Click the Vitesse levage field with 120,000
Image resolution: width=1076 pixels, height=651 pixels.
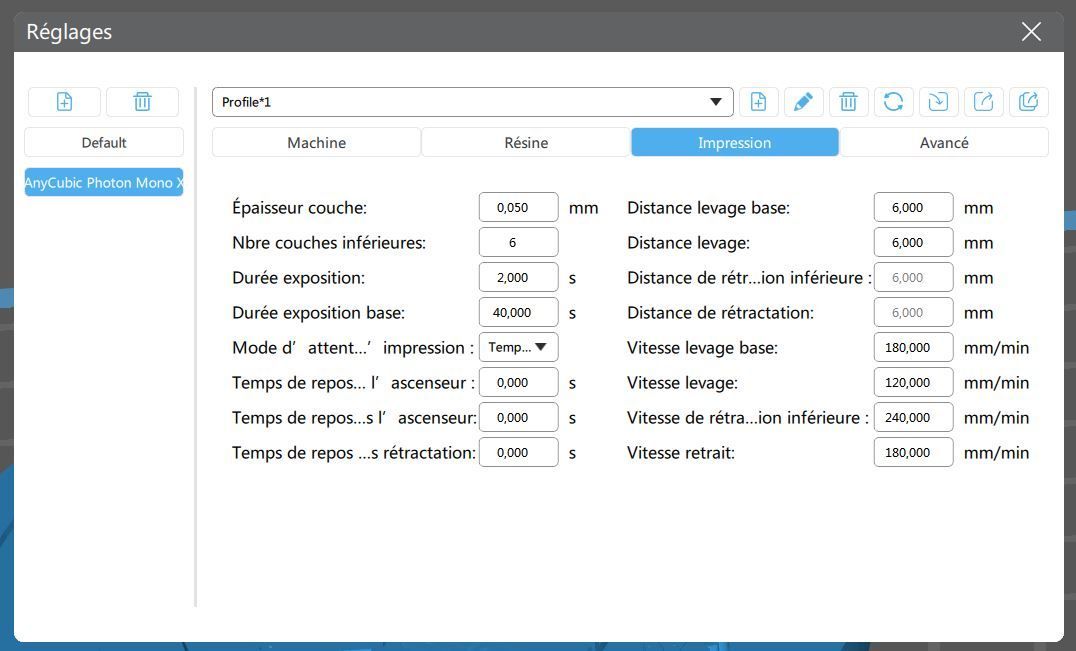coord(913,382)
